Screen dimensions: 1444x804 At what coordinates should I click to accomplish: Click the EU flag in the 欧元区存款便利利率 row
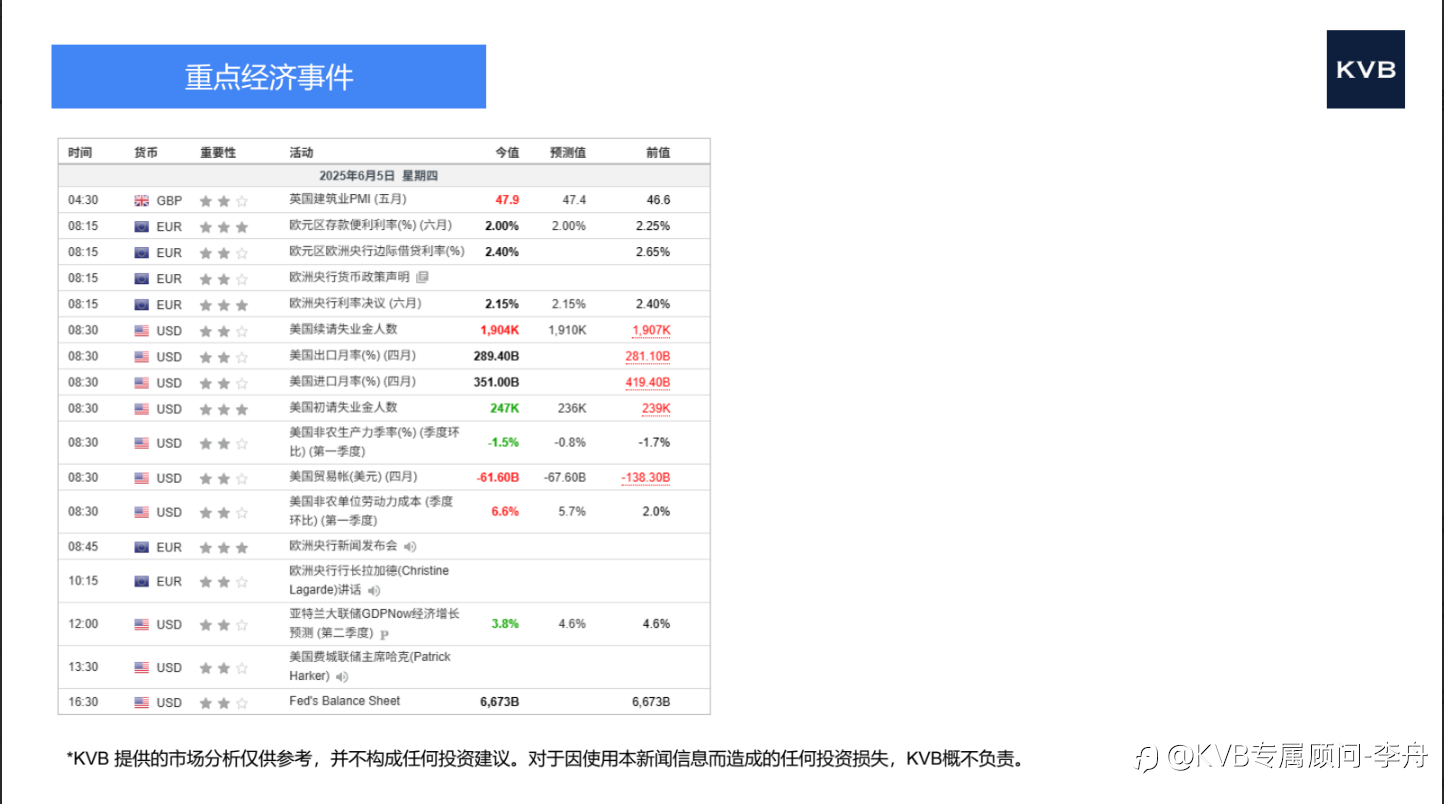pos(141,227)
